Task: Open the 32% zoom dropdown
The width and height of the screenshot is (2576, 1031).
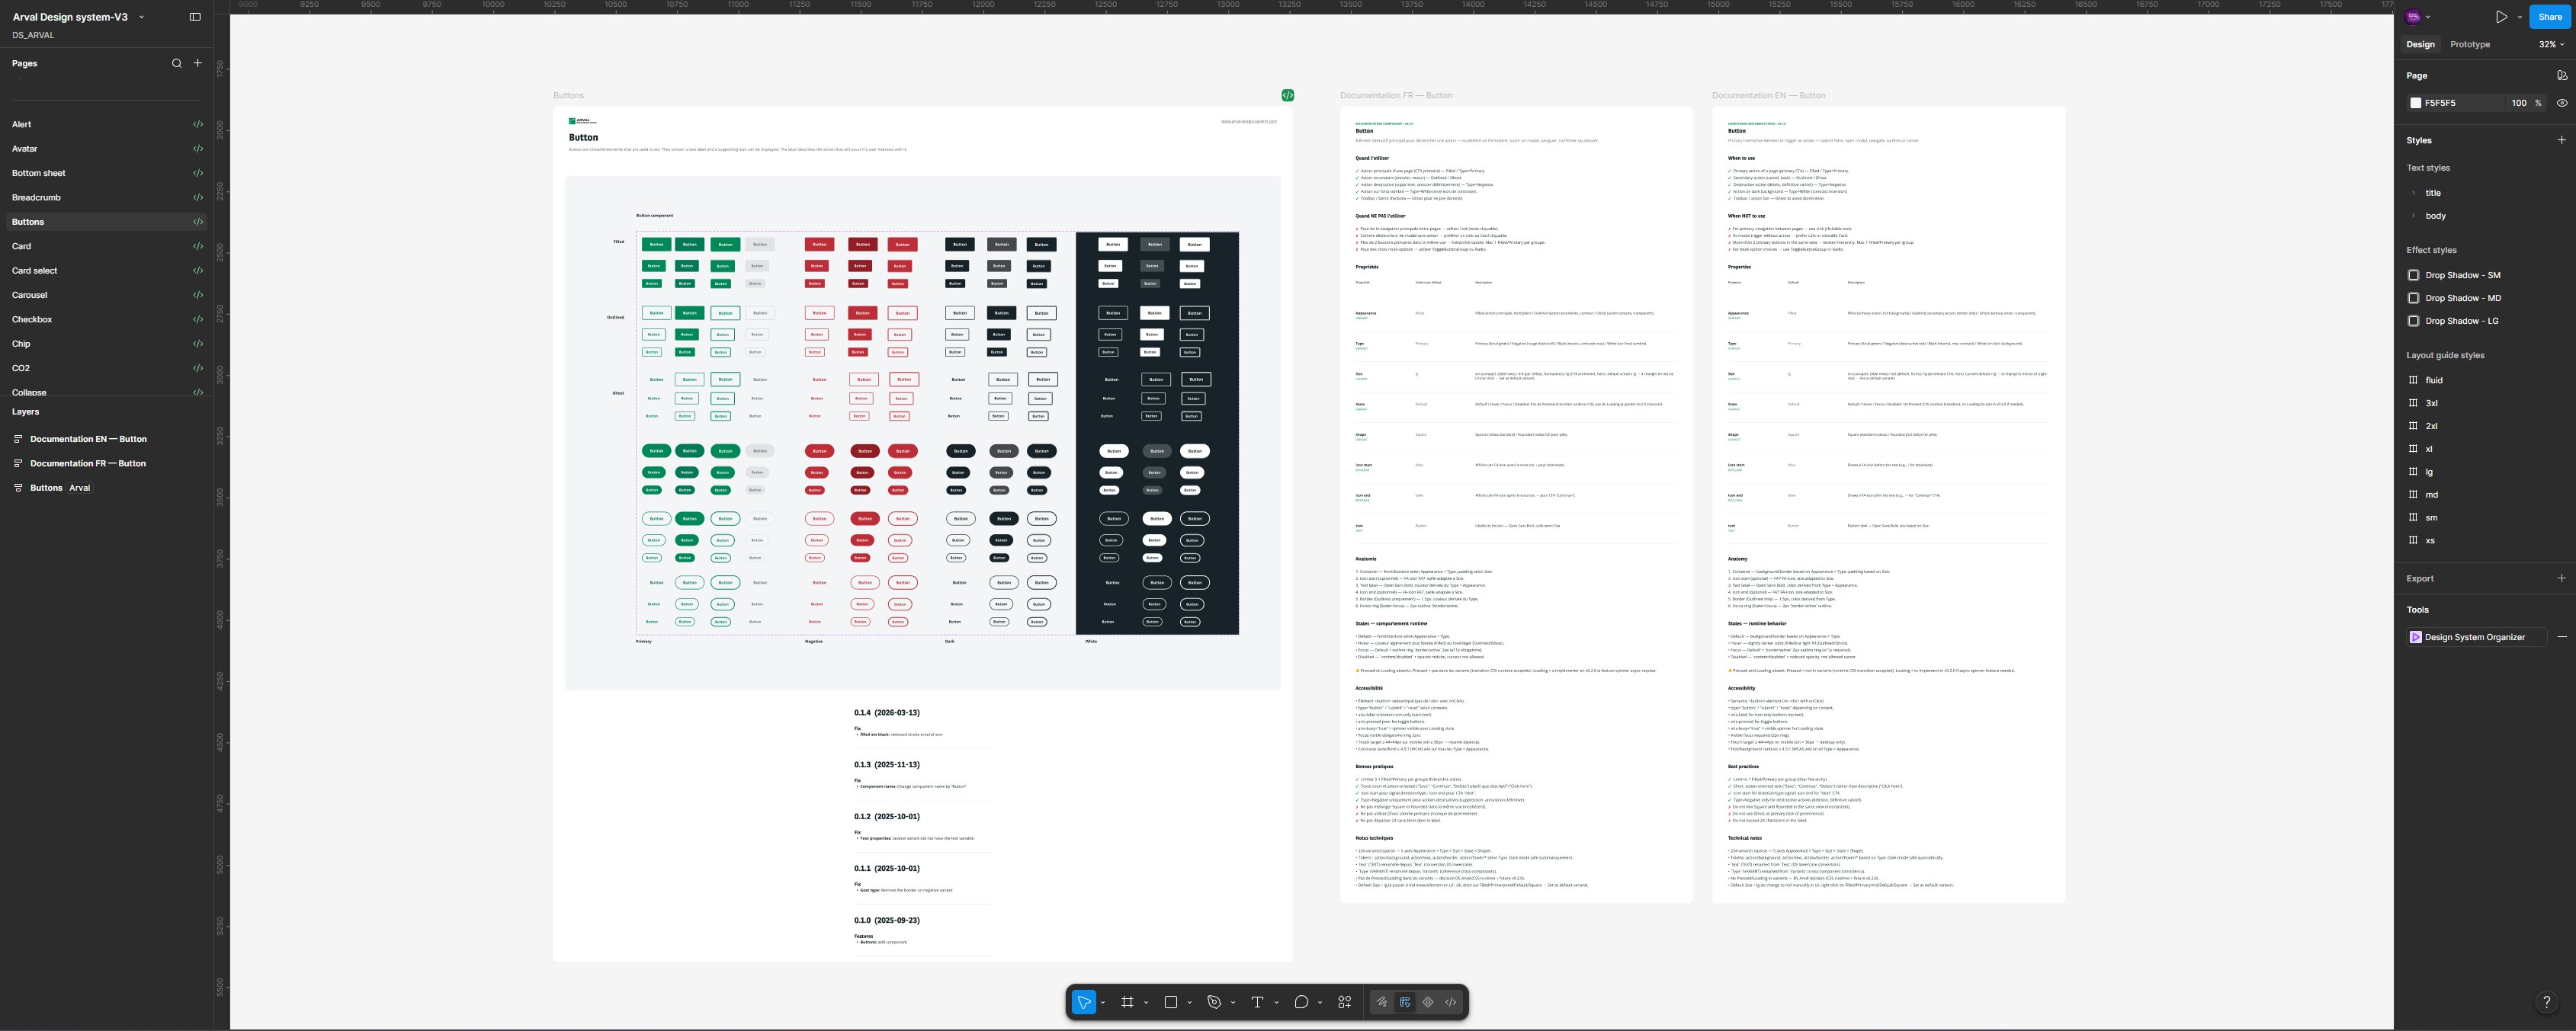Action: coord(2551,45)
